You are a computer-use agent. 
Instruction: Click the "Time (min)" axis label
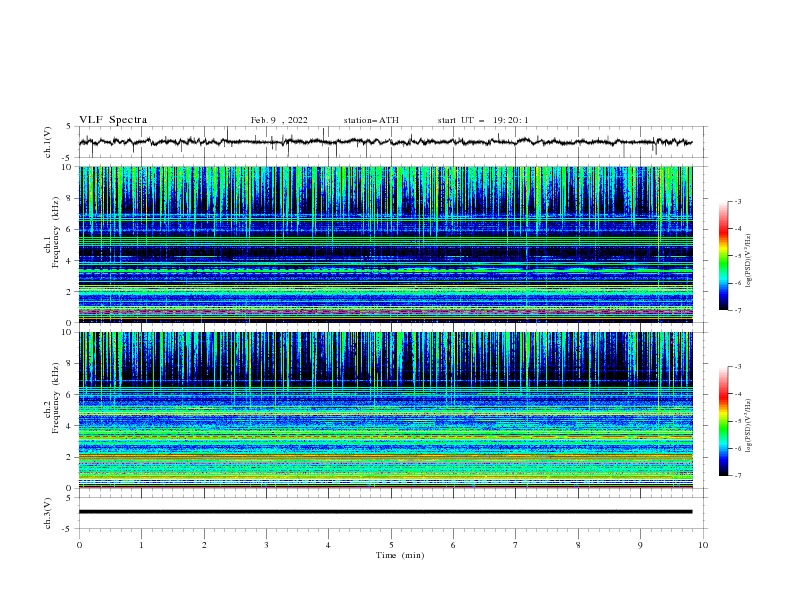click(x=400, y=555)
